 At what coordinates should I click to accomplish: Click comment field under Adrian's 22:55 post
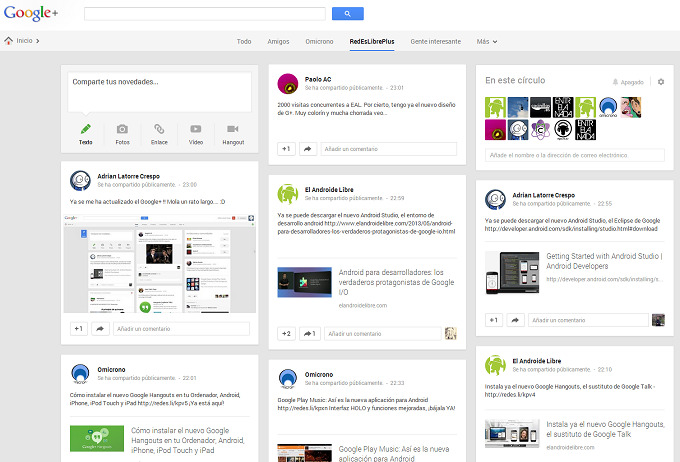(588, 320)
